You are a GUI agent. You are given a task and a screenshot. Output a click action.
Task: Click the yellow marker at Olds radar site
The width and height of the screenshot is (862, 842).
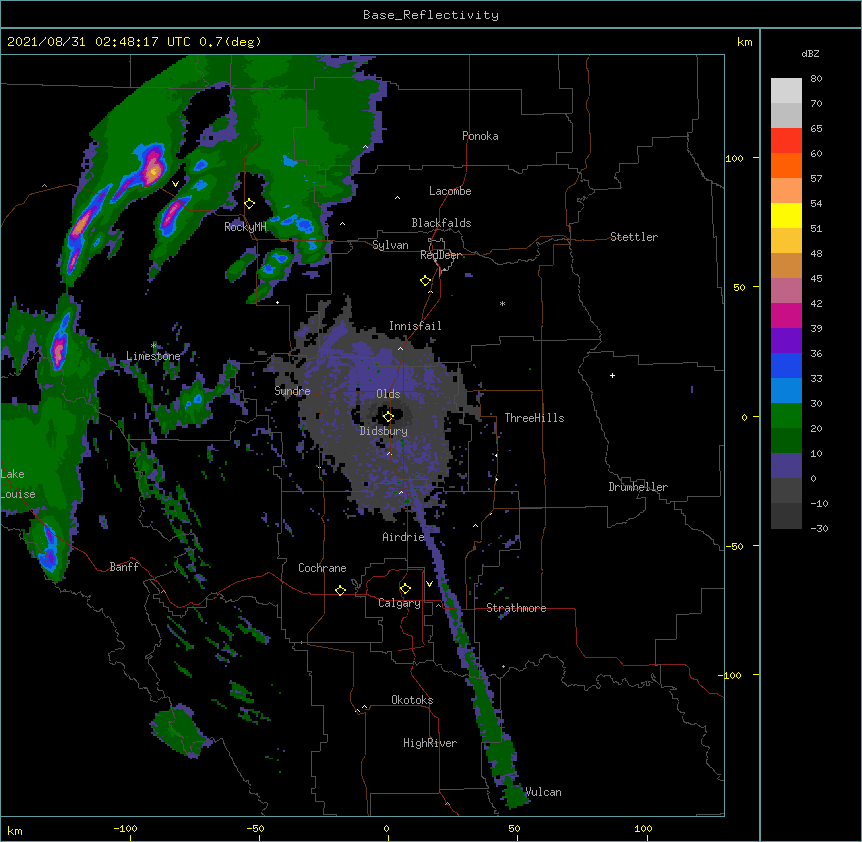click(x=388, y=416)
